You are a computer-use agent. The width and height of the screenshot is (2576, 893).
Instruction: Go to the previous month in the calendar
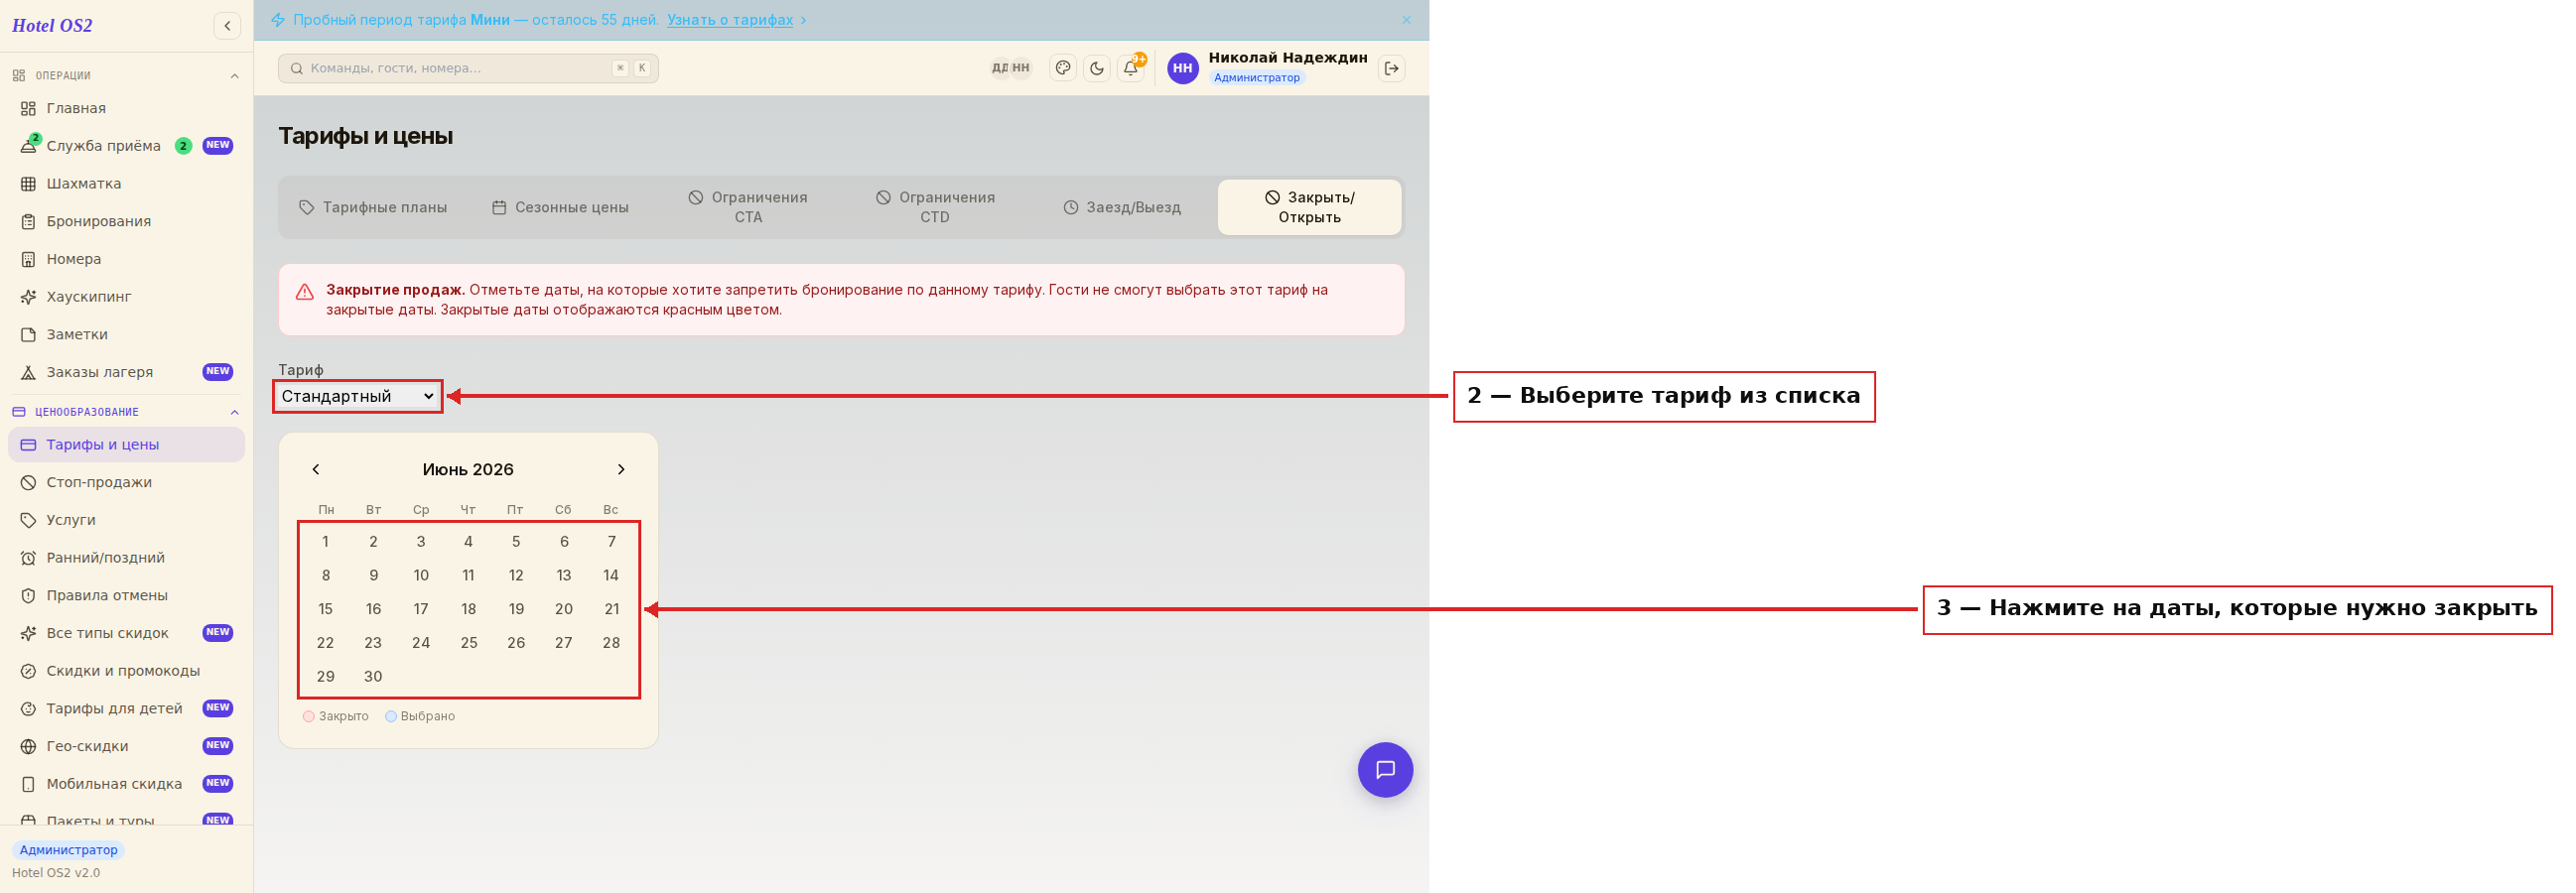tap(316, 469)
